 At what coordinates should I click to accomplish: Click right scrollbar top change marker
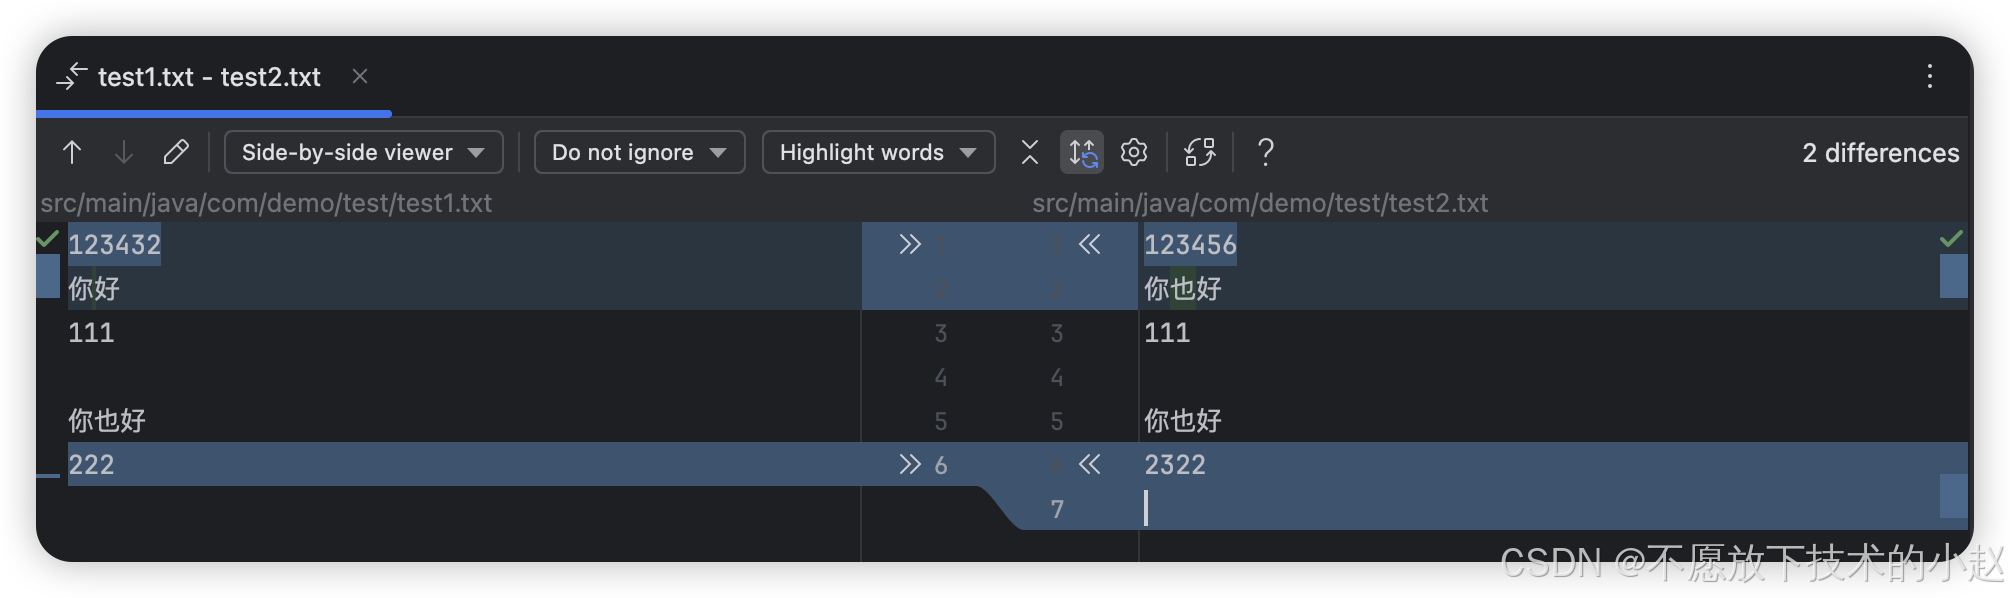1954,276
